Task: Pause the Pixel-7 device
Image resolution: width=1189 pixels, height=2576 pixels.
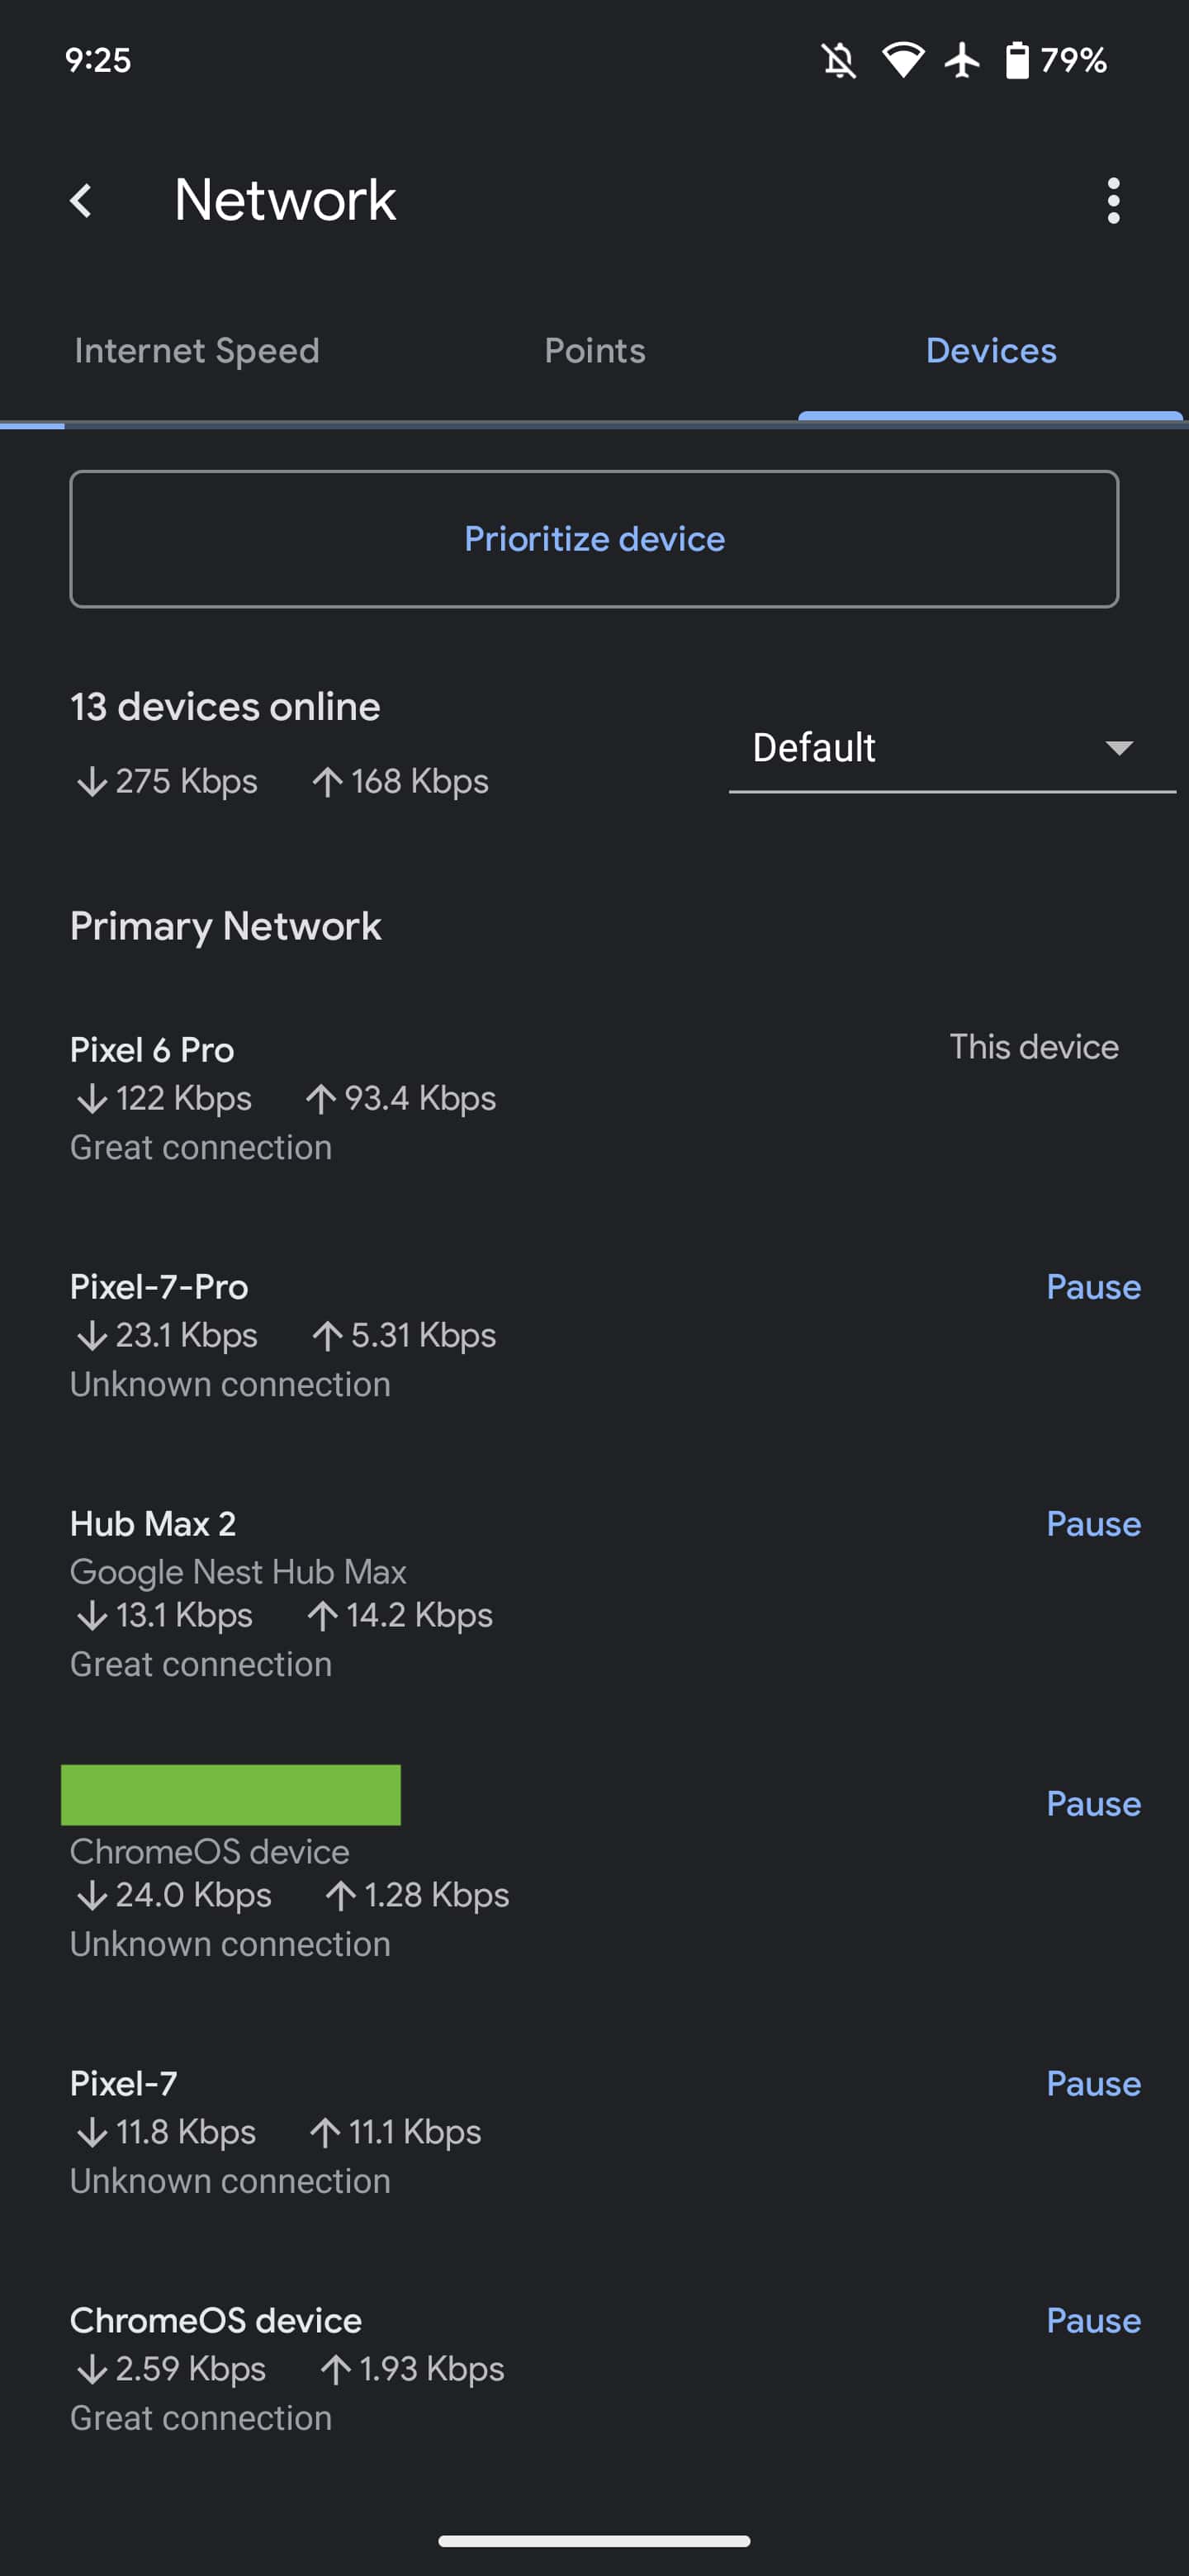Action: coord(1092,2084)
